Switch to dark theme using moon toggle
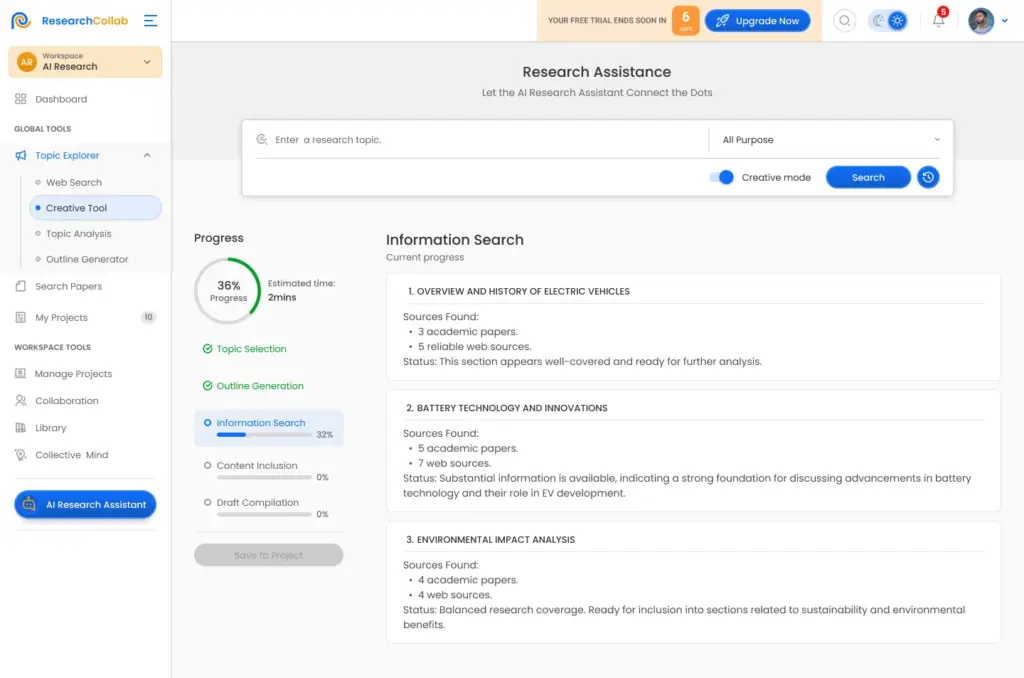 coord(878,20)
